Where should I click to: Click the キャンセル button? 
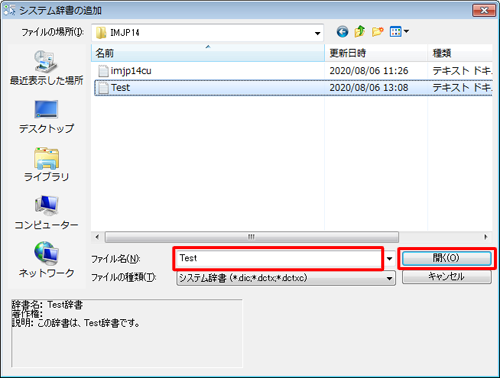tap(447, 277)
